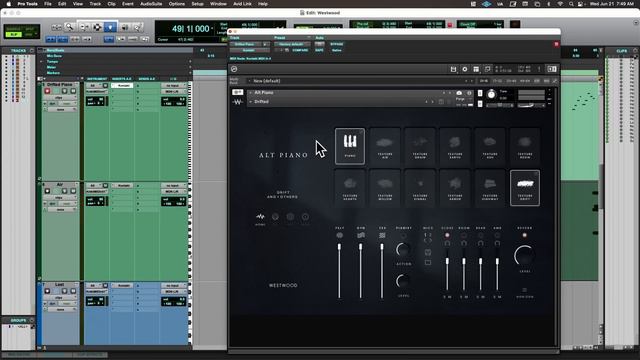Click the camera snapshot icon on Alt Piano header
Screen dimensions: 640x360
coord(459,93)
